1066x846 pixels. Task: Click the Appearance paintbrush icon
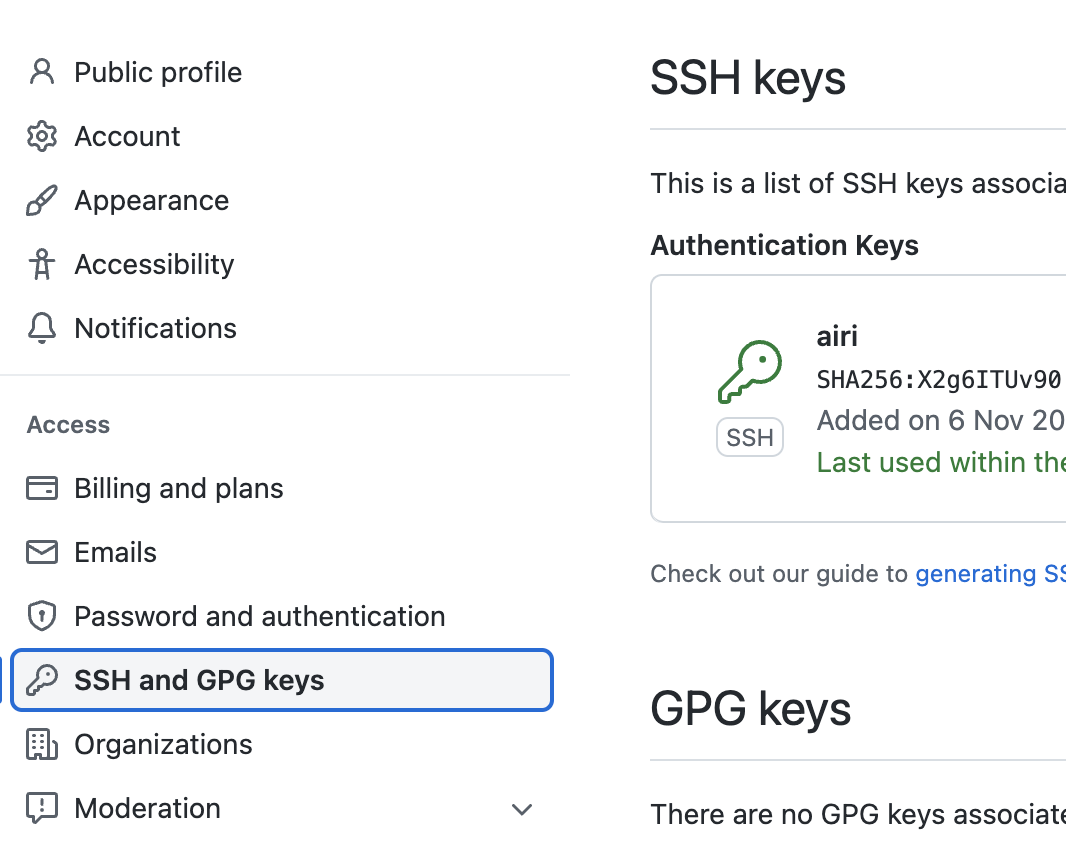click(x=41, y=201)
